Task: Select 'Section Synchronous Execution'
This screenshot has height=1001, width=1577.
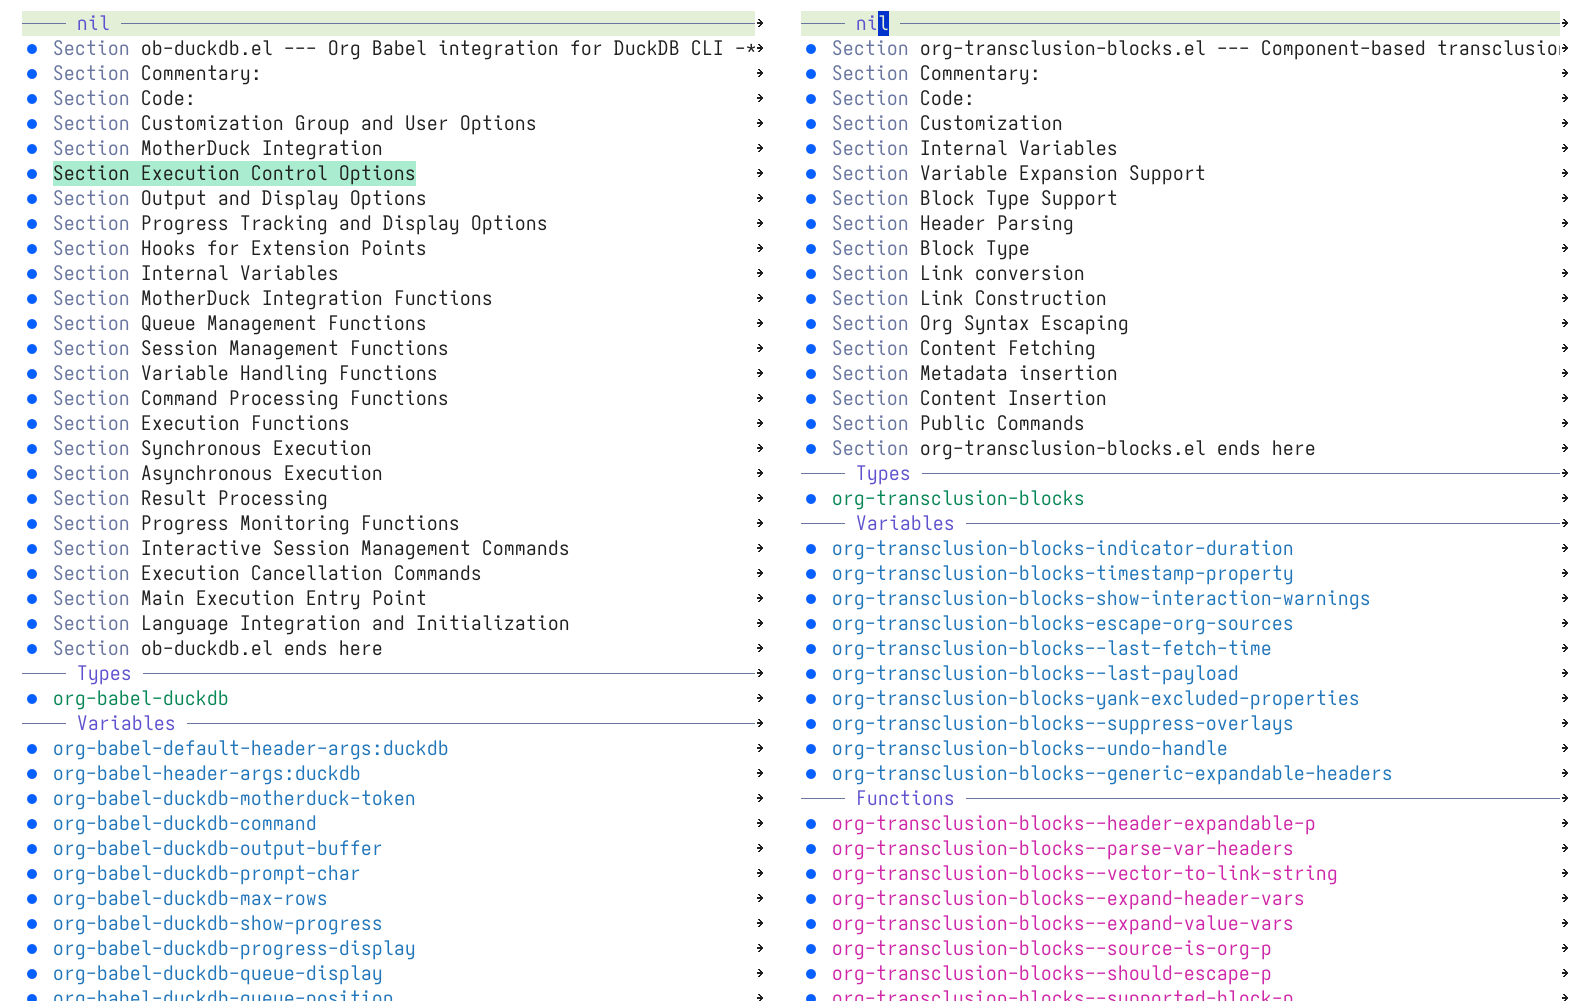Action: pyautogui.click(x=212, y=448)
